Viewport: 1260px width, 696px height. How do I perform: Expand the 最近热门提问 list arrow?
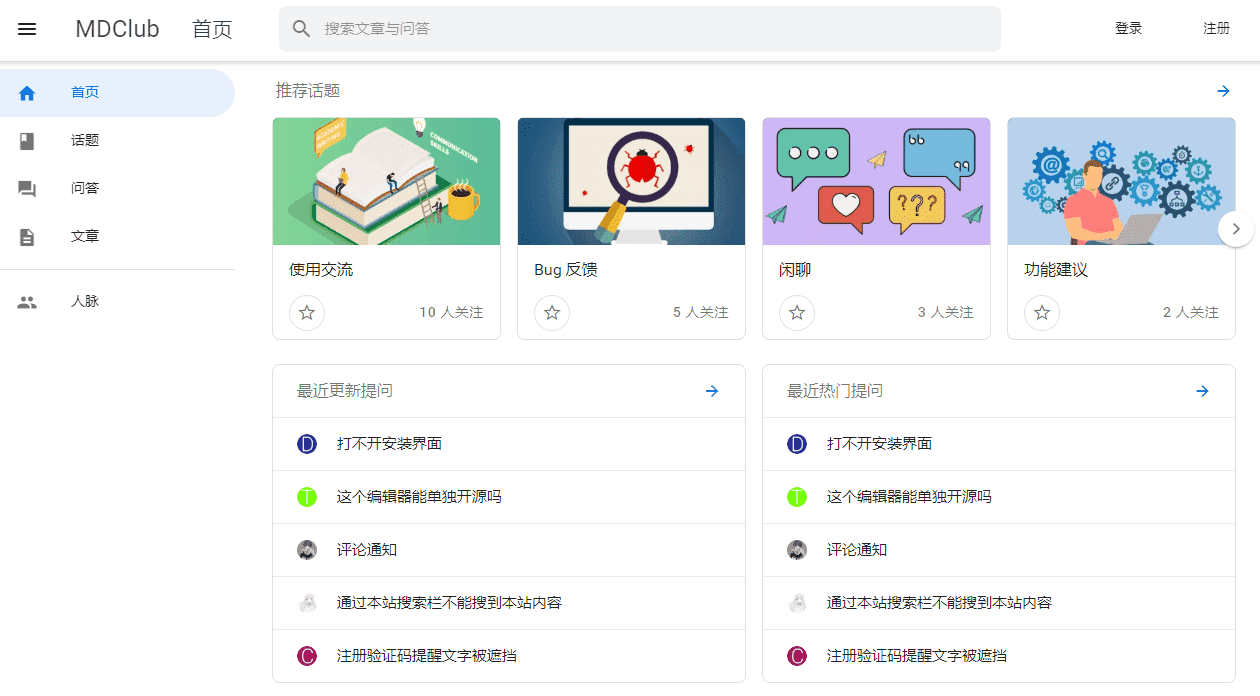pyautogui.click(x=1201, y=391)
